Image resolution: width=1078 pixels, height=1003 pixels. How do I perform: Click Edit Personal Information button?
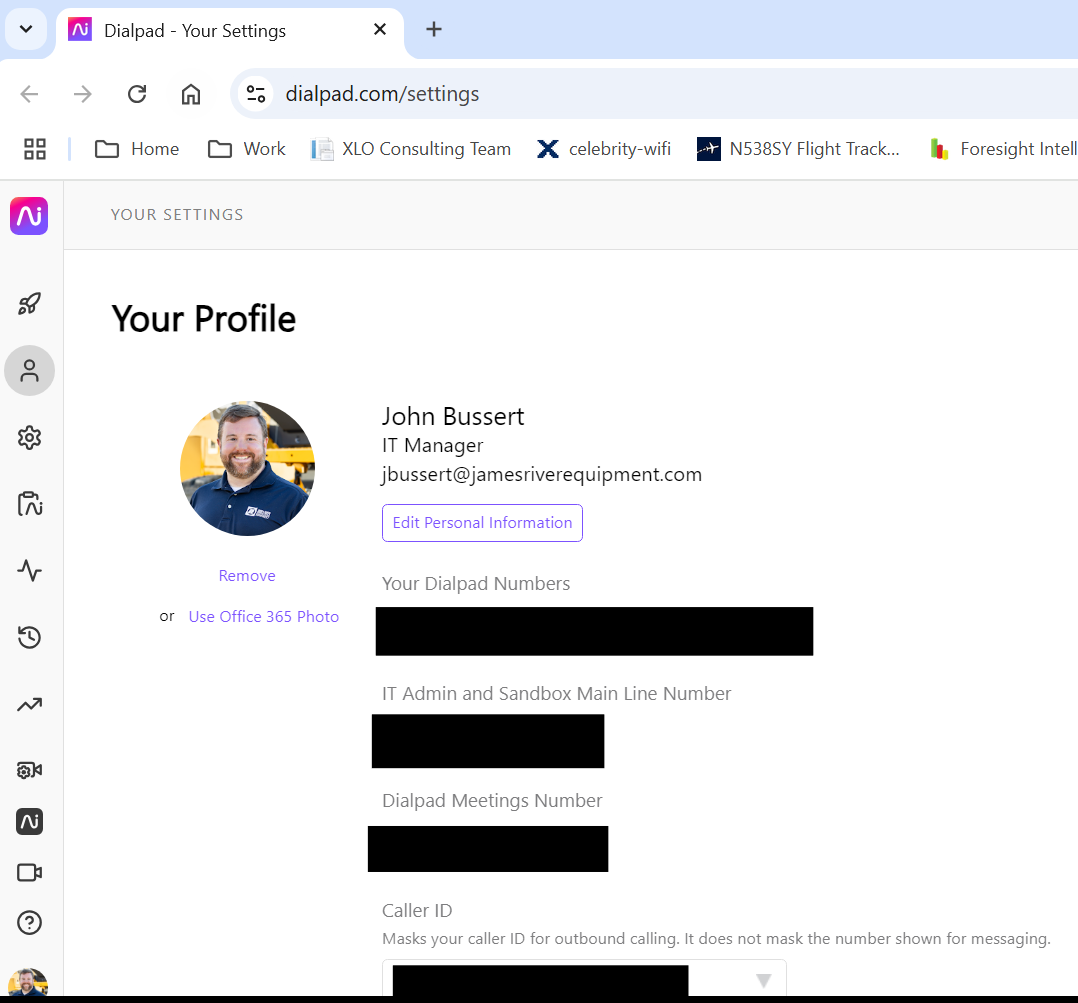click(482, 523)
